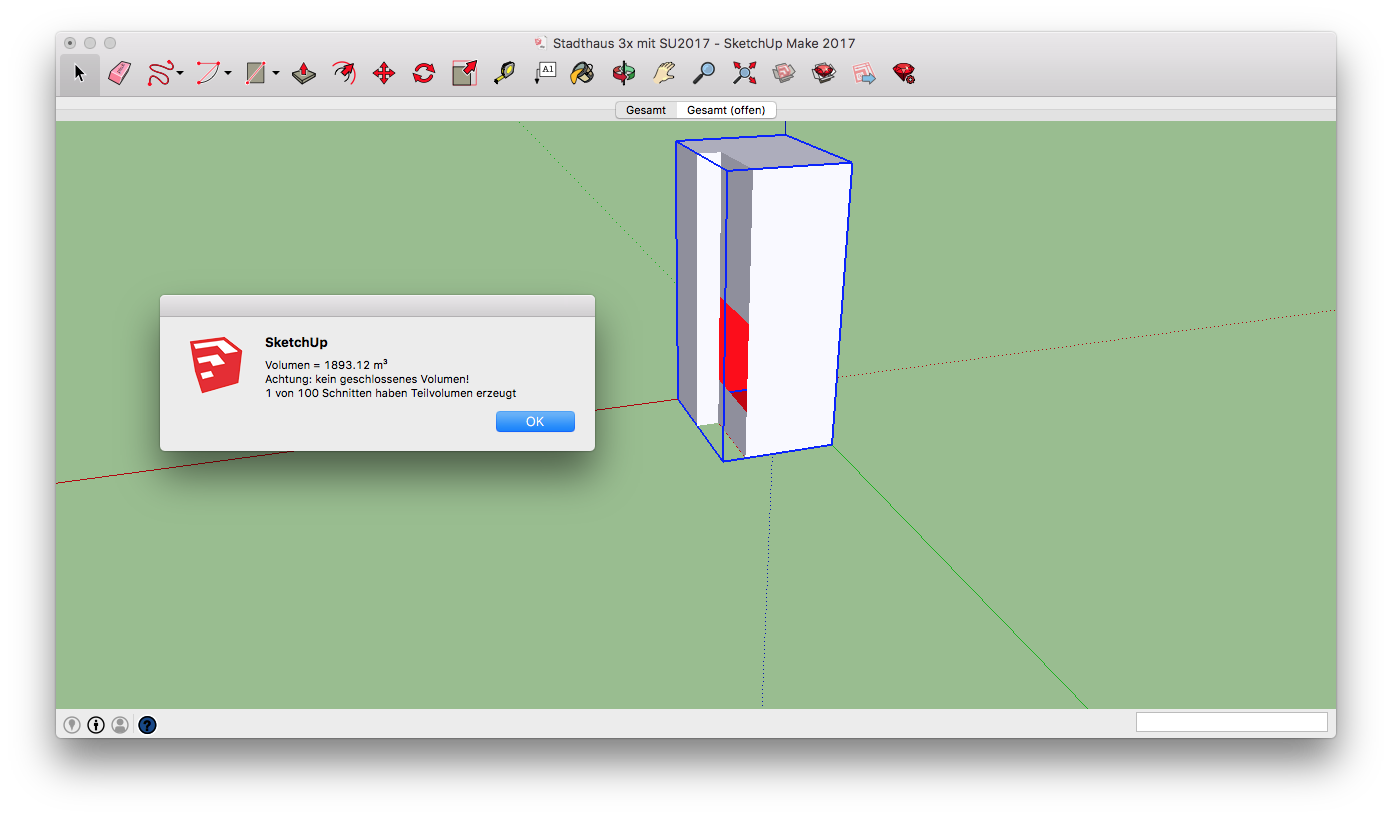1392x818 pixels.
Task: Click the measurements input box
Action: (1231, 722)
